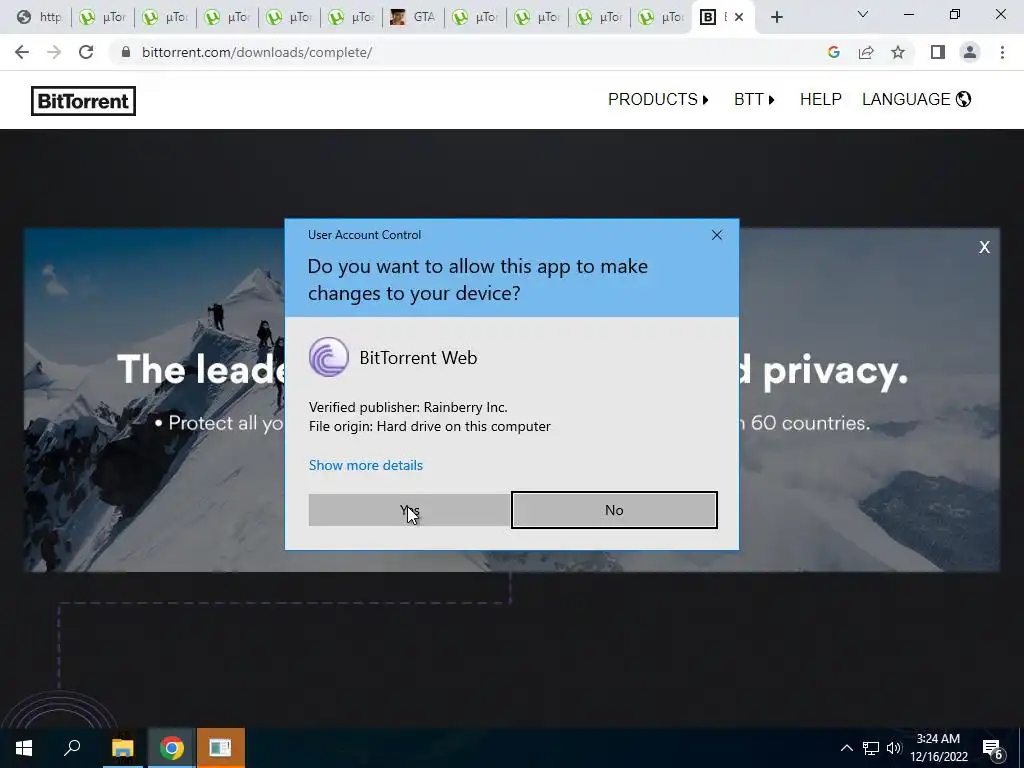Go forward in Chrome
This screenshot has width=1024, height=768.
(54, 52)
